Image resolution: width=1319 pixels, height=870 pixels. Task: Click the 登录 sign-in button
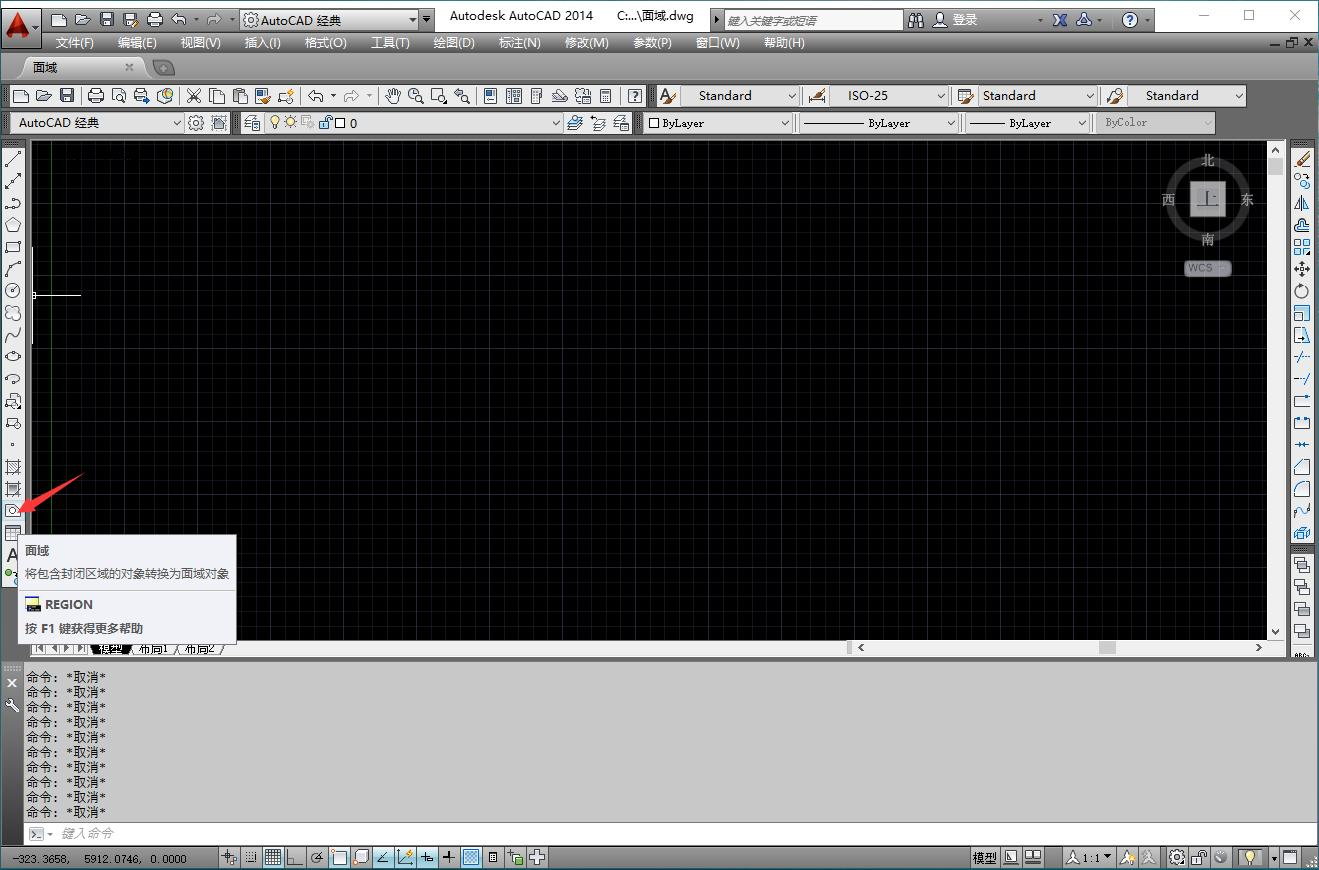coord(955,19)
